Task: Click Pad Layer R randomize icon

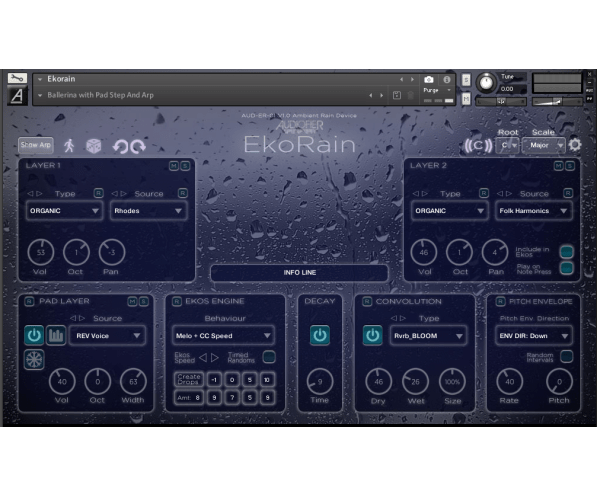Action: [x=29, y=301]
